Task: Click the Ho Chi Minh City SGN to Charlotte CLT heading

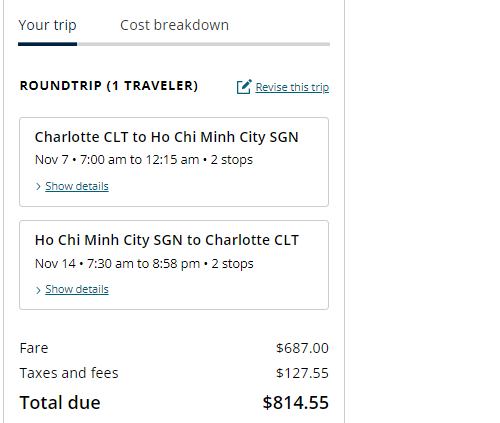Action: pyautogui.click(x=167, y=240)
